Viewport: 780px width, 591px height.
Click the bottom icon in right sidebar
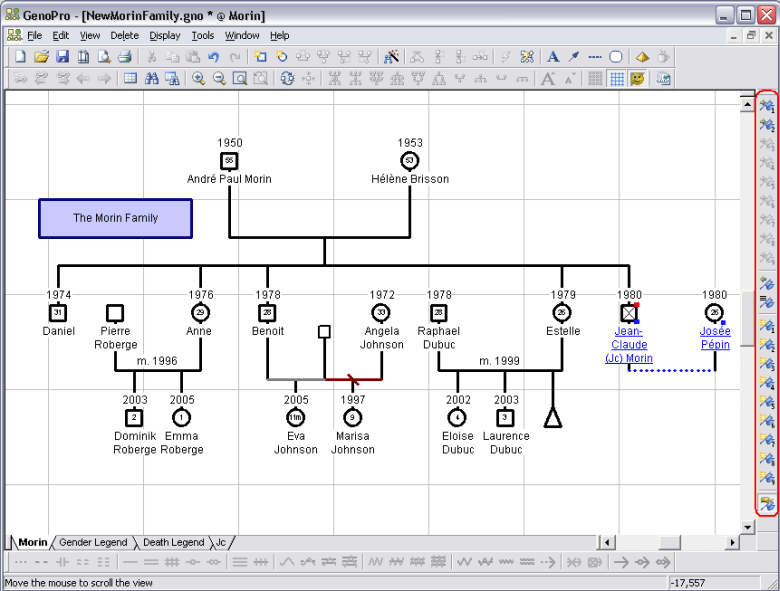pos(767,503)
